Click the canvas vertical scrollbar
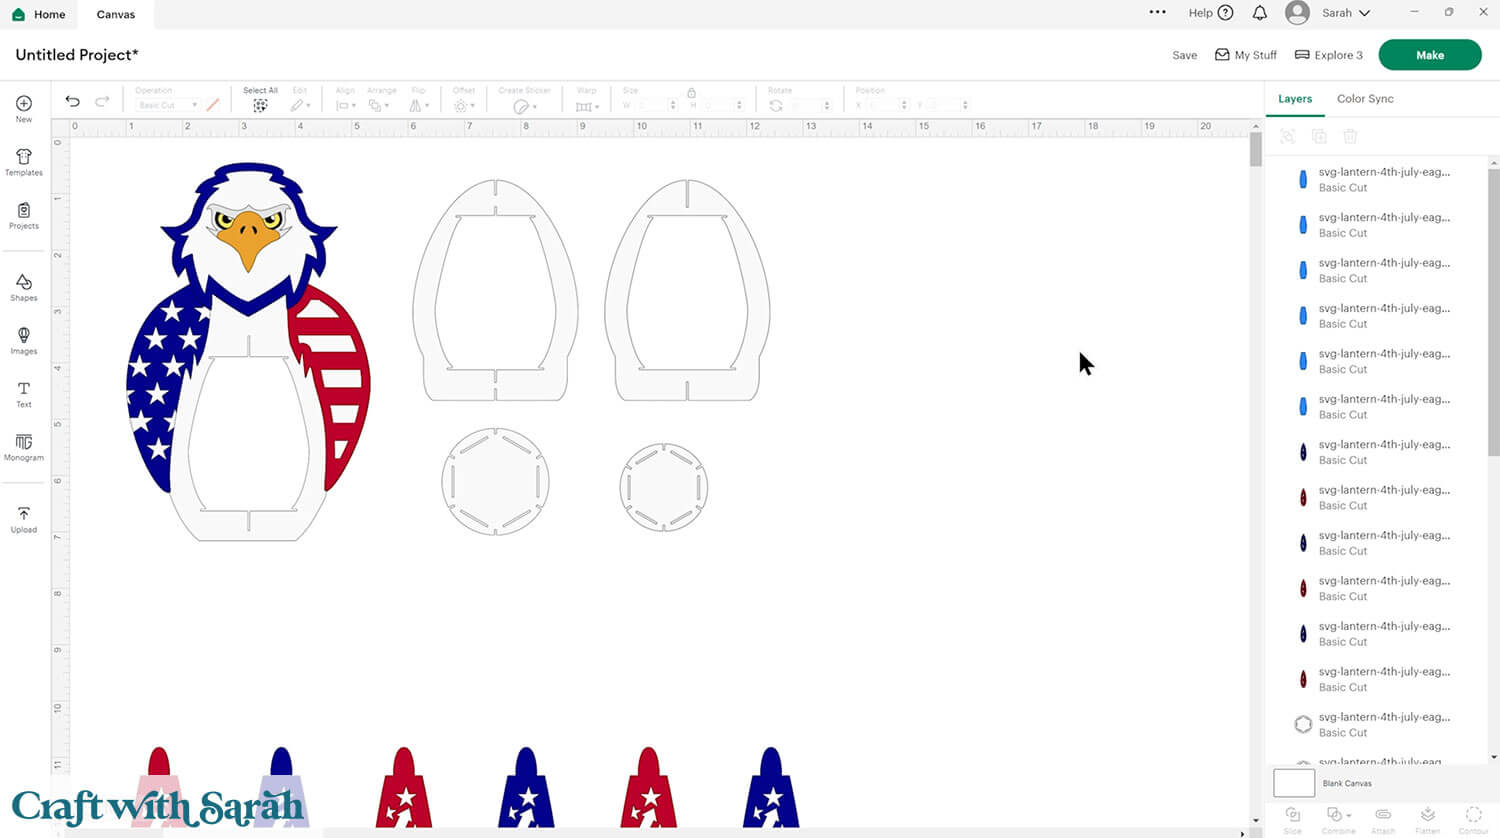The height and width of the screenshot is (838, 1500). click(x=1256, y=150)
